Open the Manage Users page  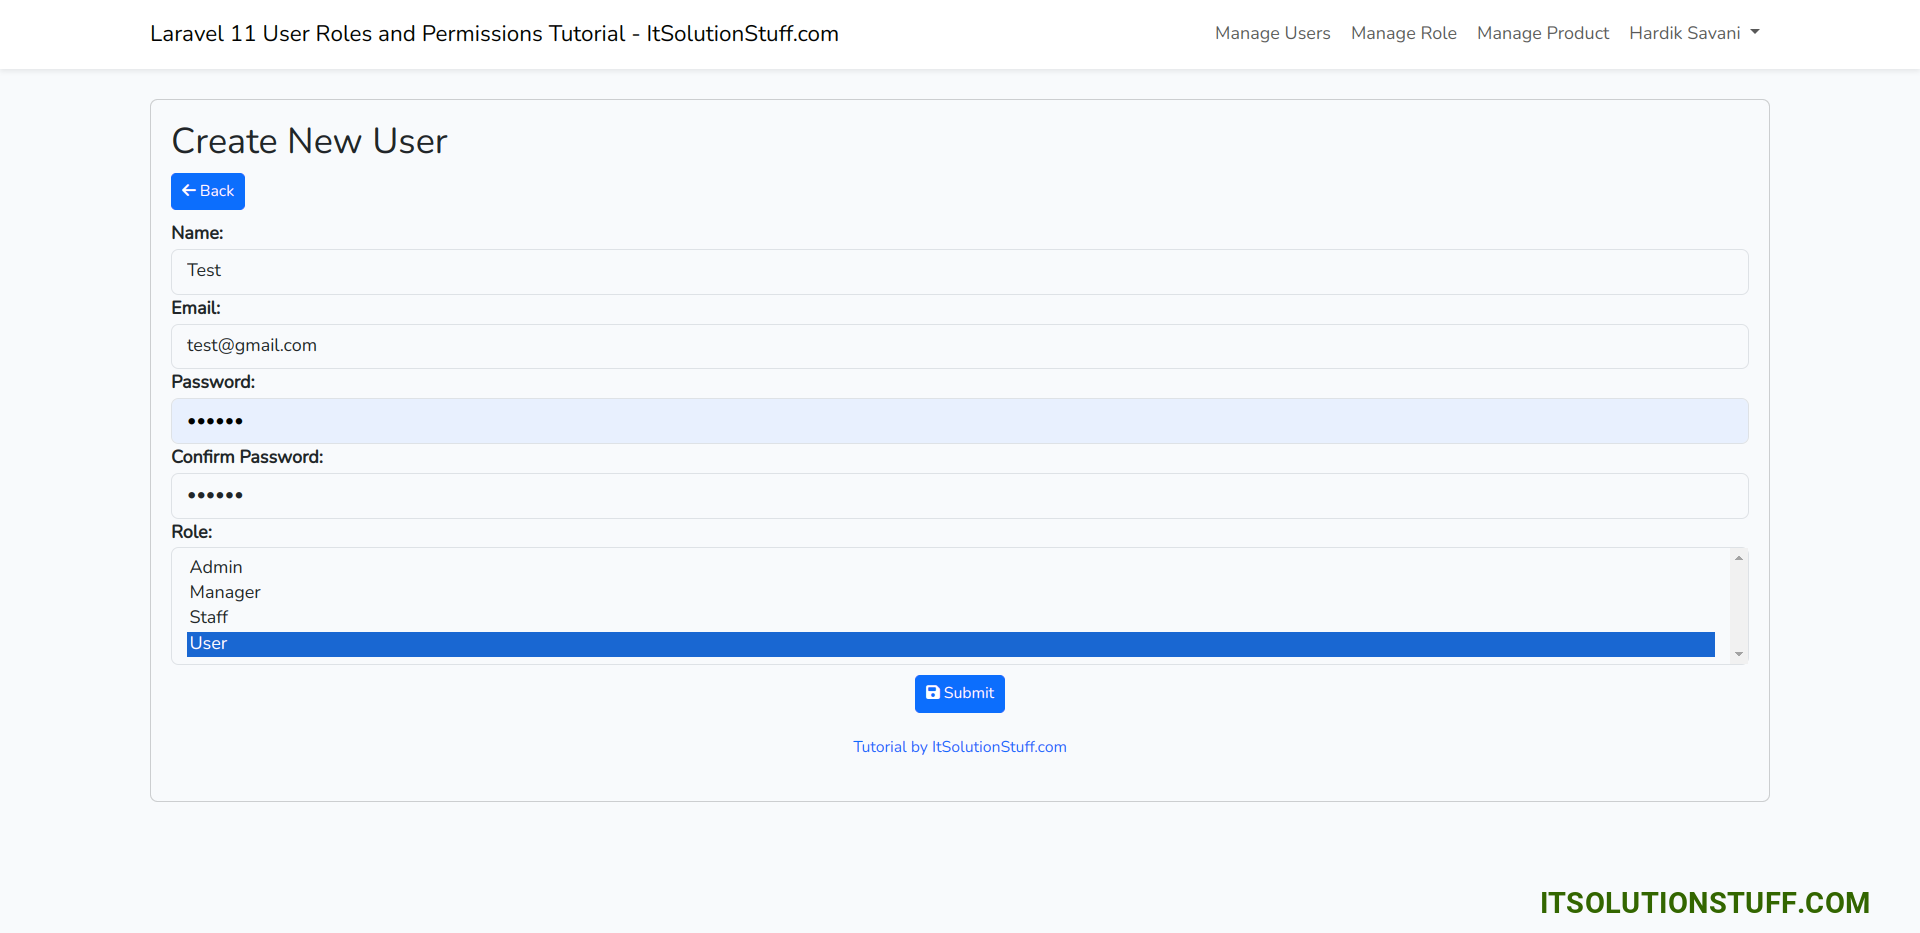[1272, 33]
